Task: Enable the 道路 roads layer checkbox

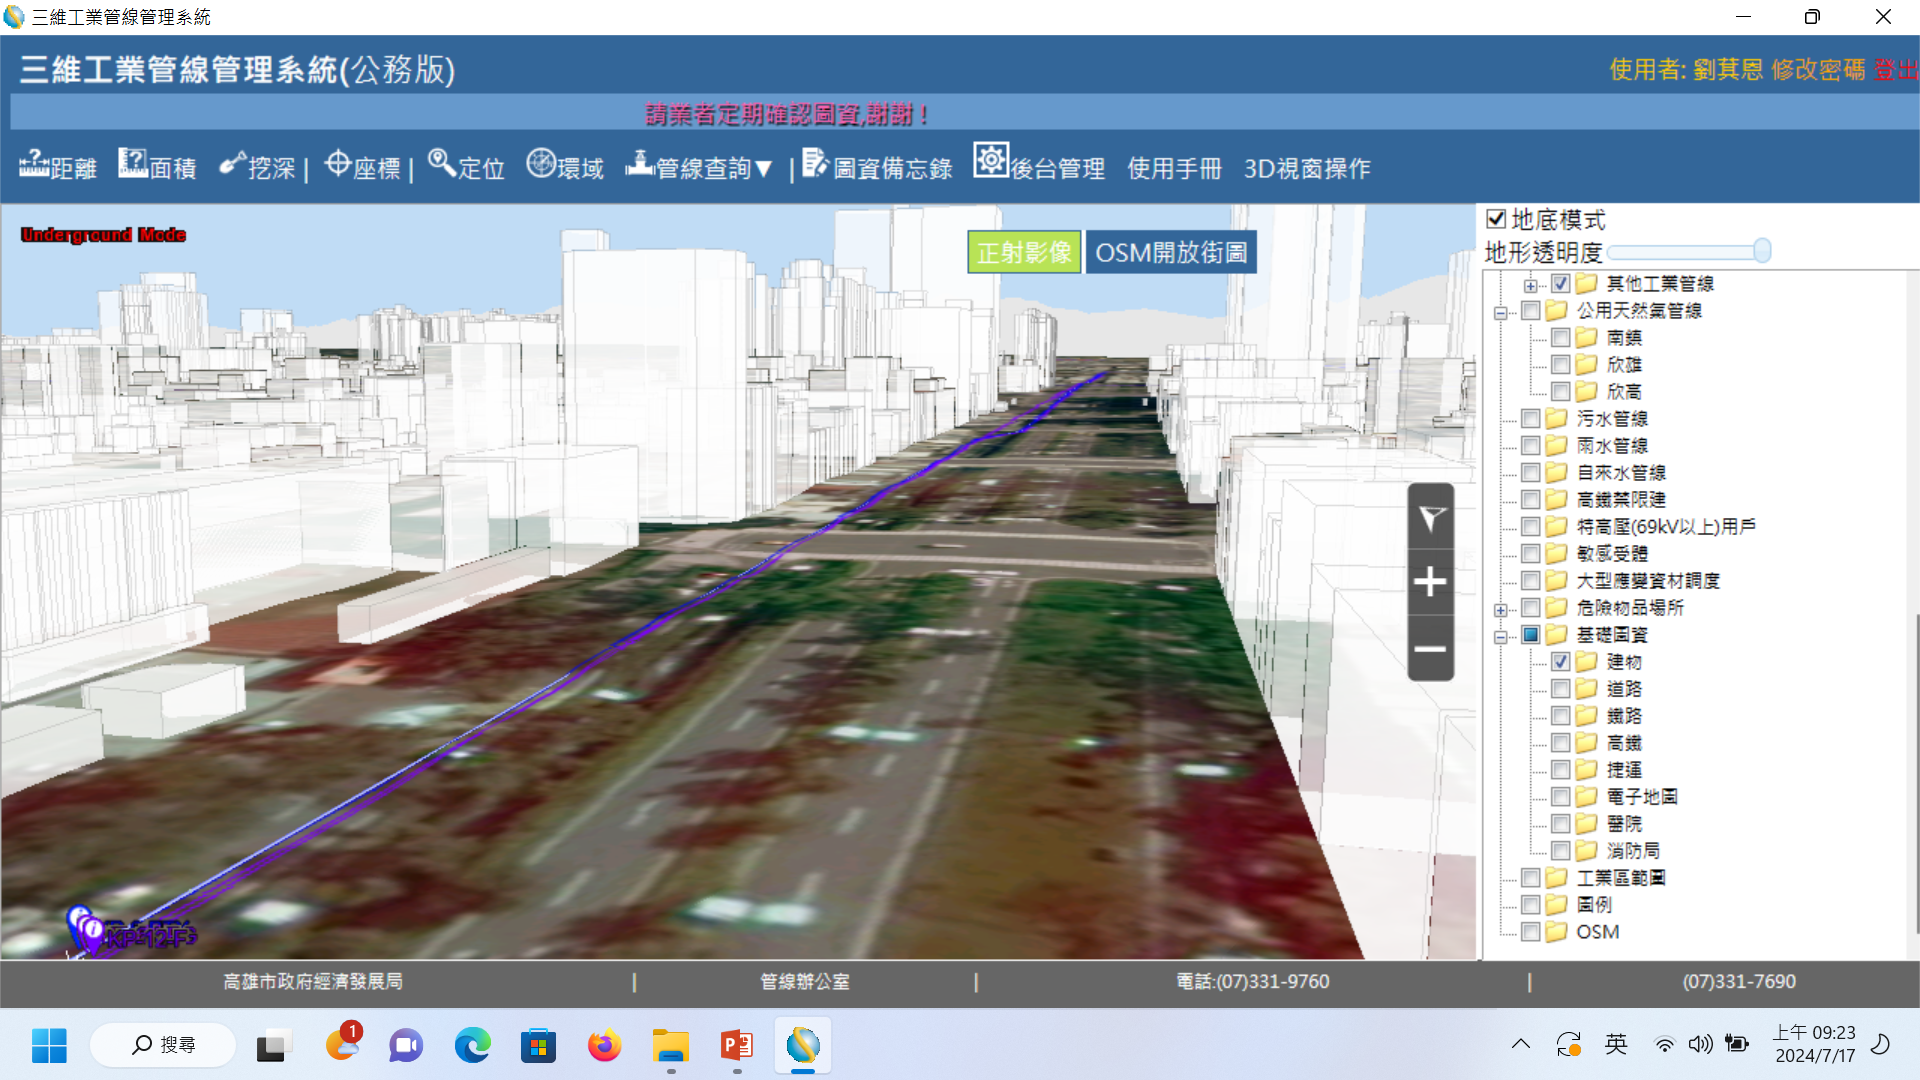Action: click(x=1560, y=689)
